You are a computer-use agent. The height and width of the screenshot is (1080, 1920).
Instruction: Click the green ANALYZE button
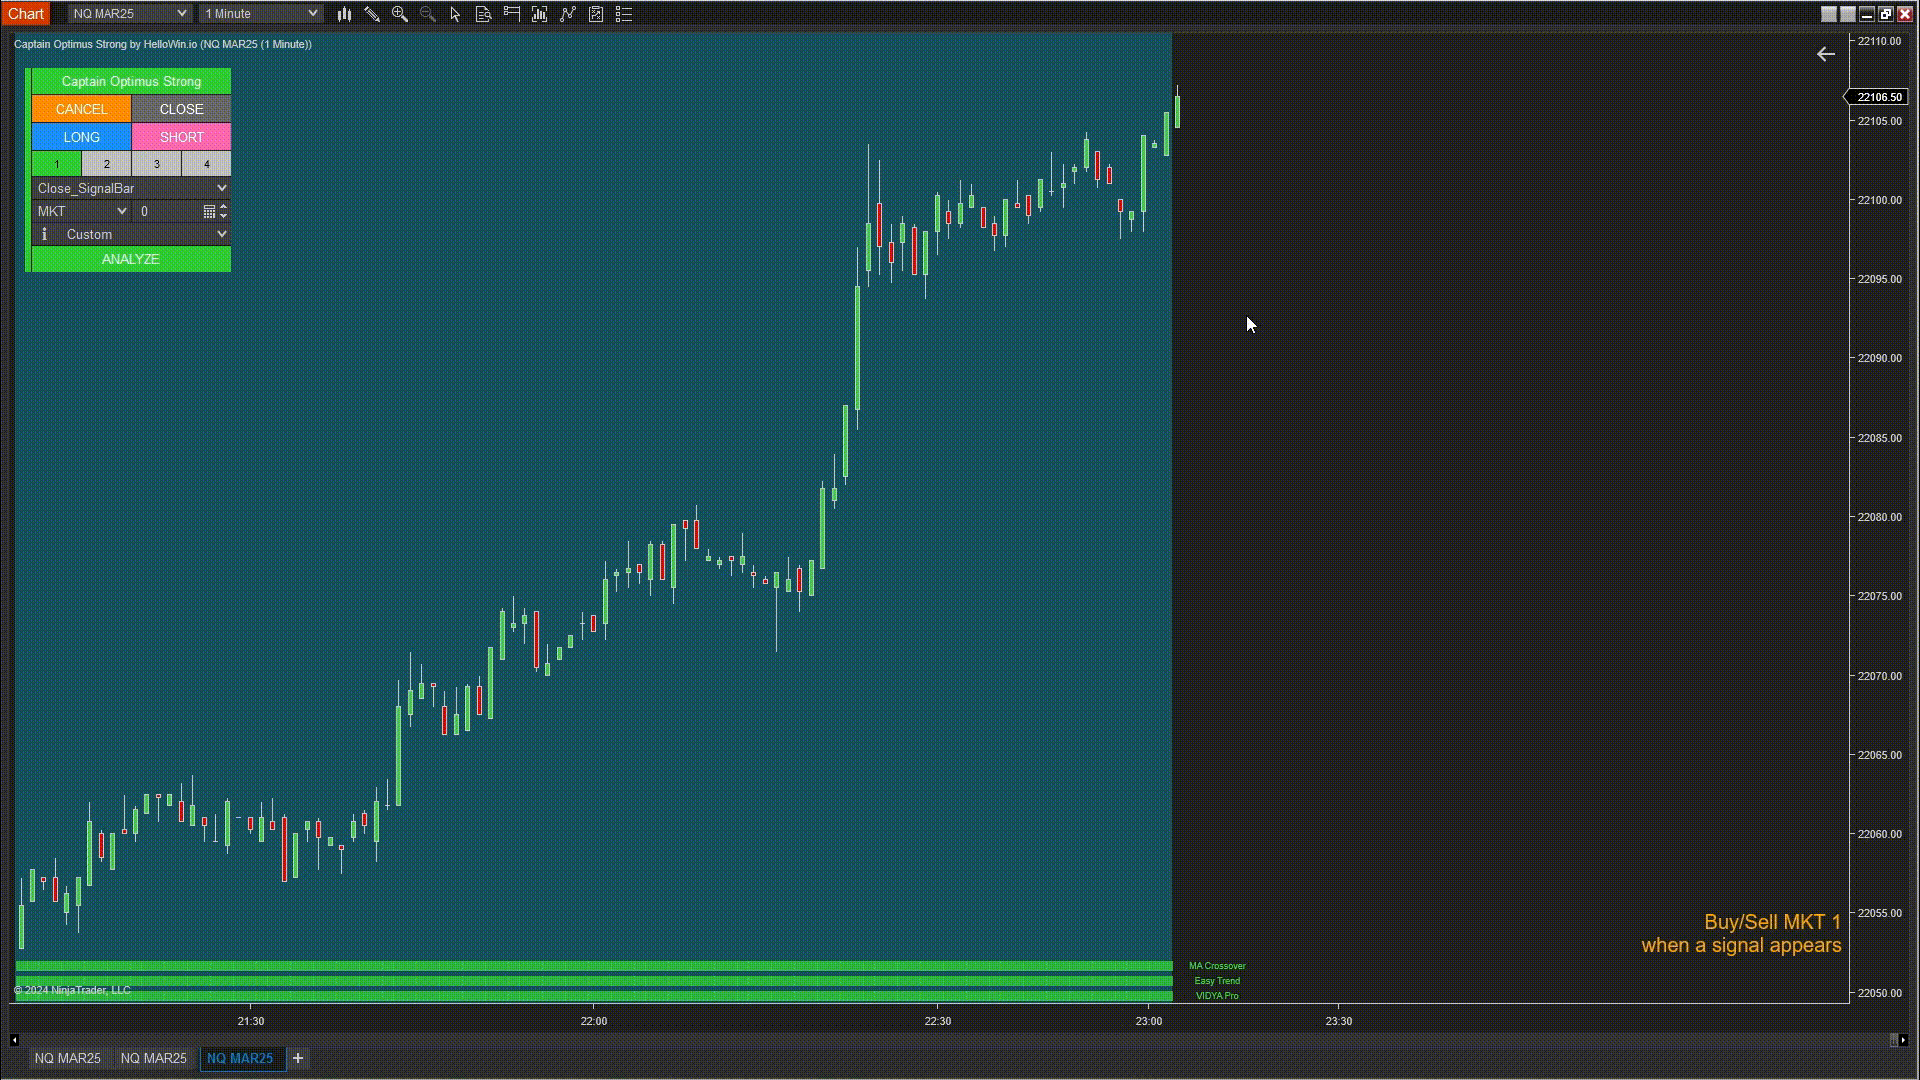click(131, 259)
